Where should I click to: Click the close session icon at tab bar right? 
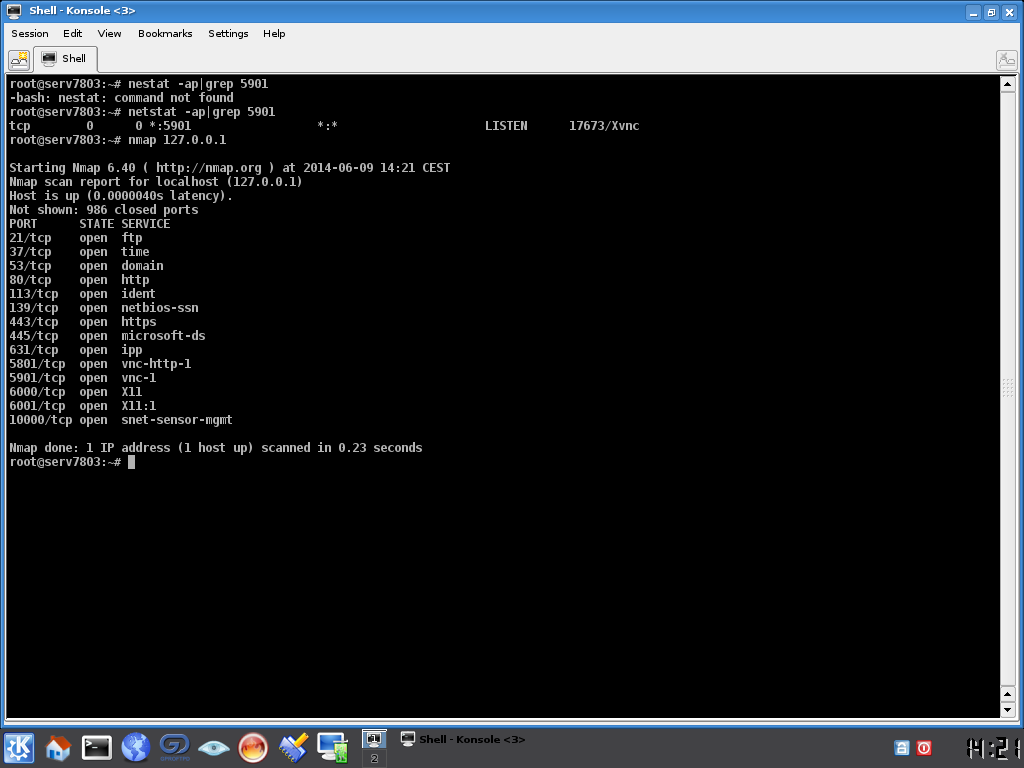[1006, 60]
